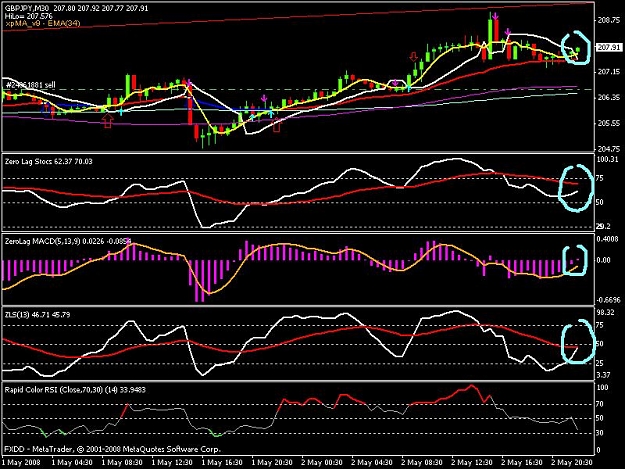Click the -0.6696 value on MACD scale
This screenshot has width=625, height=469.
609,300
